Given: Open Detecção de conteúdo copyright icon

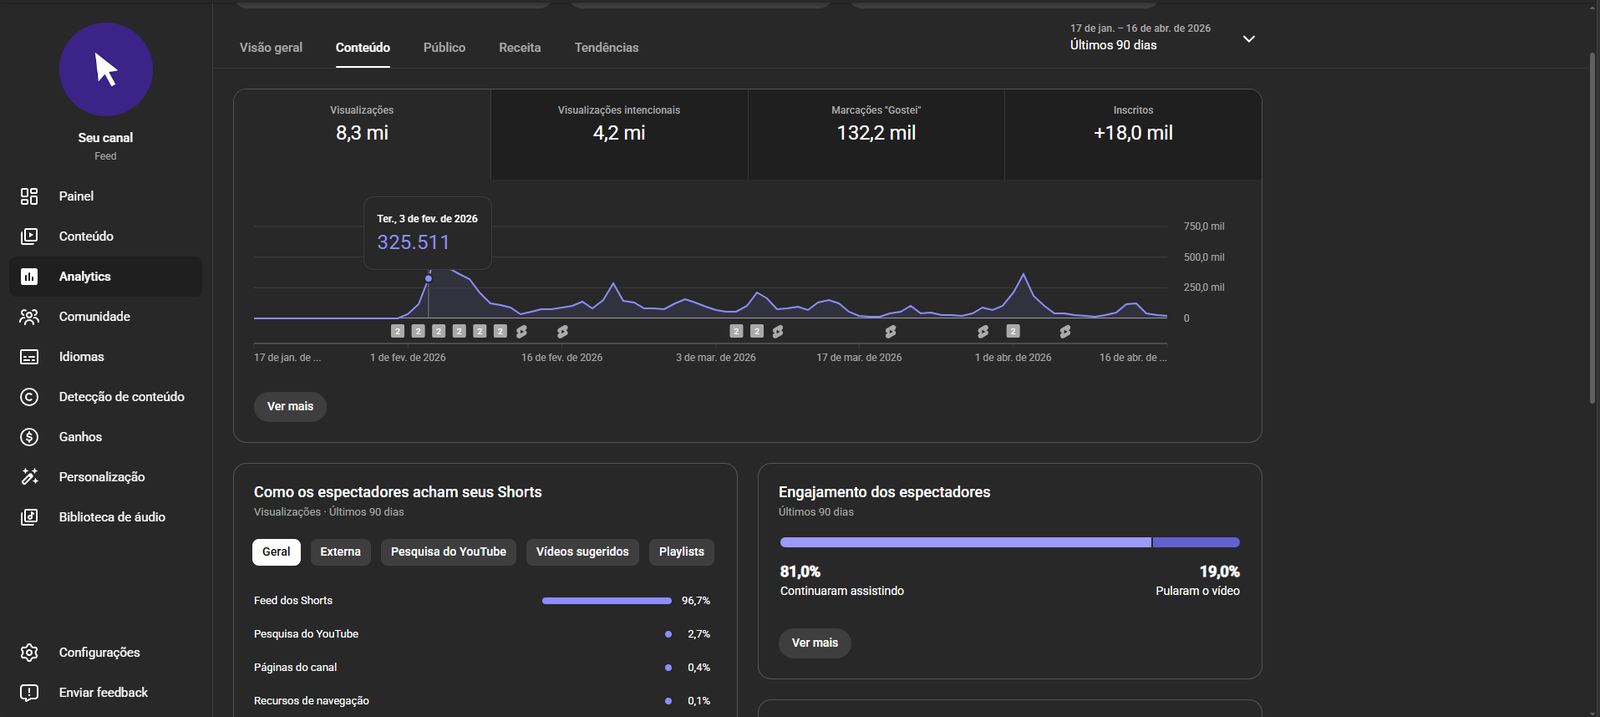Looking at the screenshot, I should click(29, 397).
